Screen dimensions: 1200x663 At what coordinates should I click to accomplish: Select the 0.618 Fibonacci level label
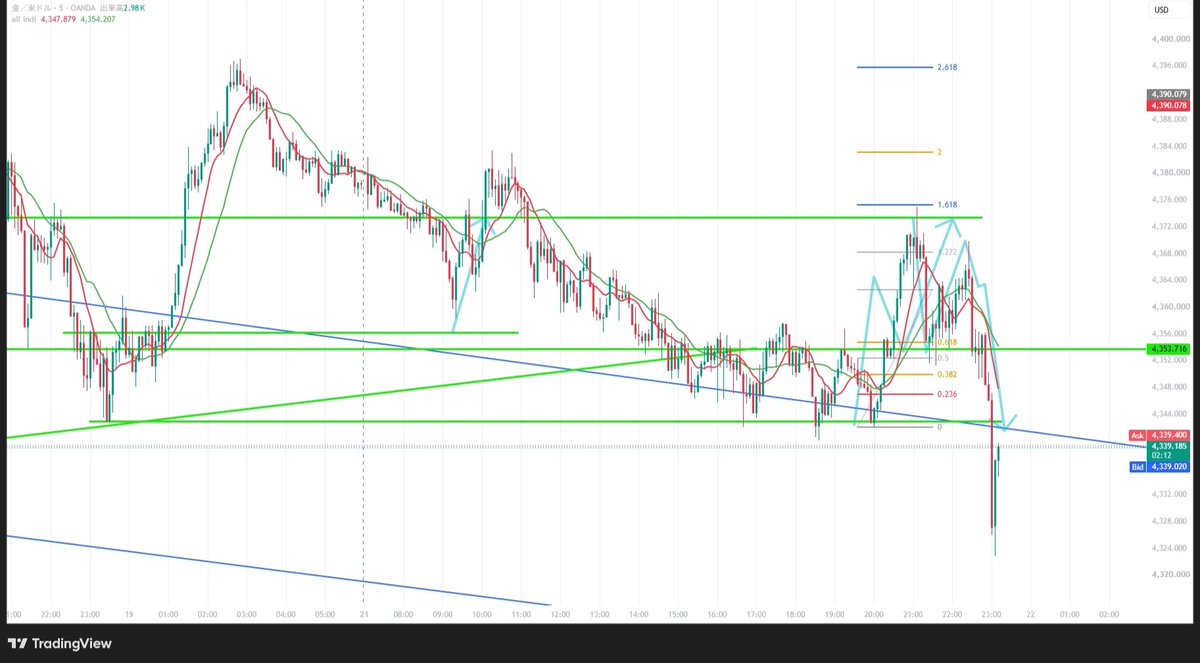(947, 342)
